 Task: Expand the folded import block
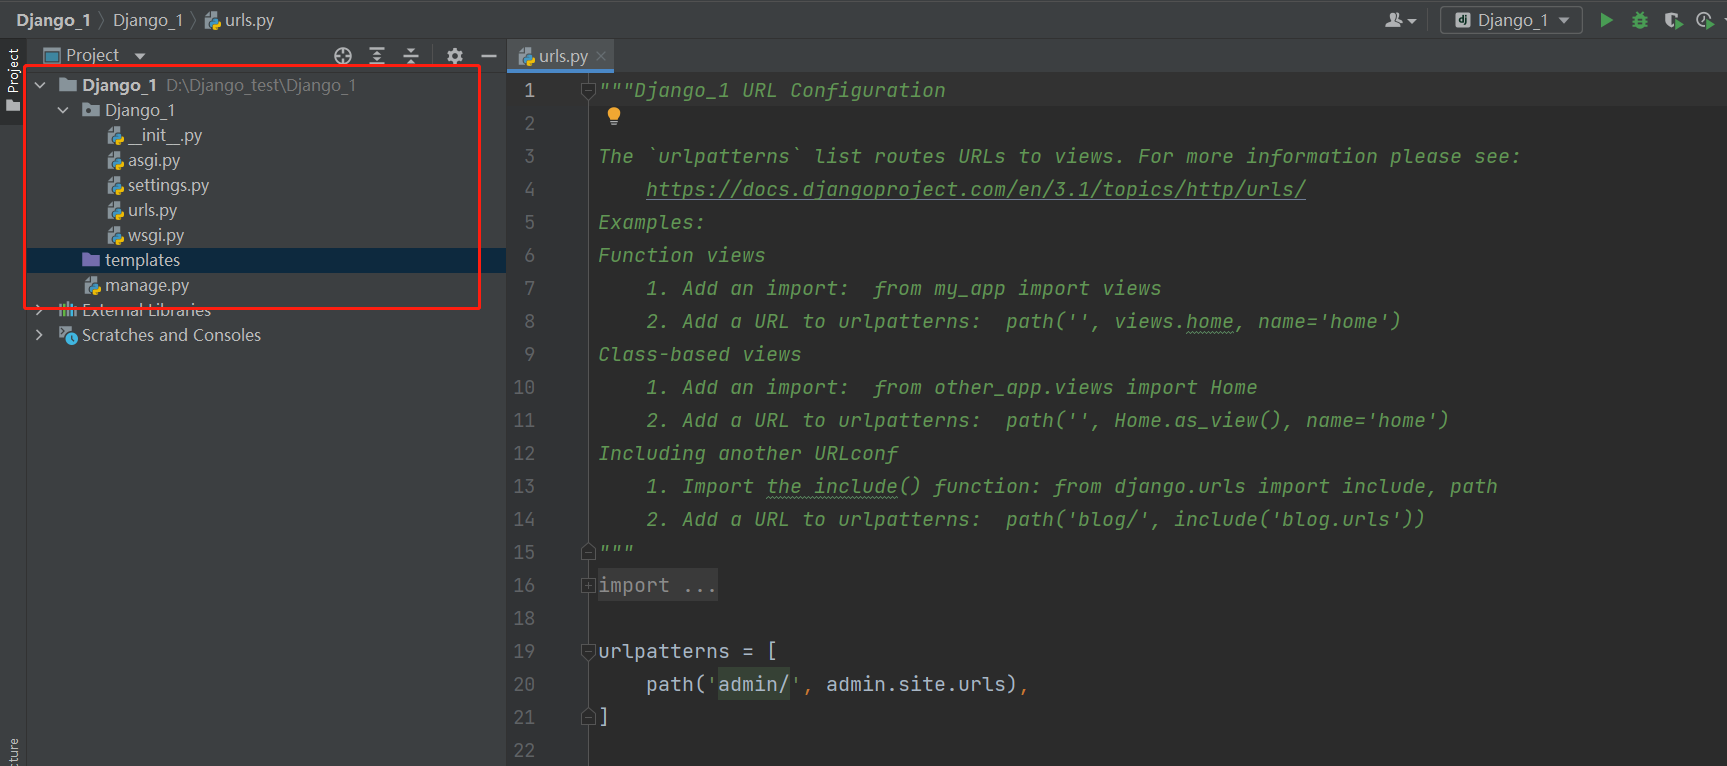(588, 585)
